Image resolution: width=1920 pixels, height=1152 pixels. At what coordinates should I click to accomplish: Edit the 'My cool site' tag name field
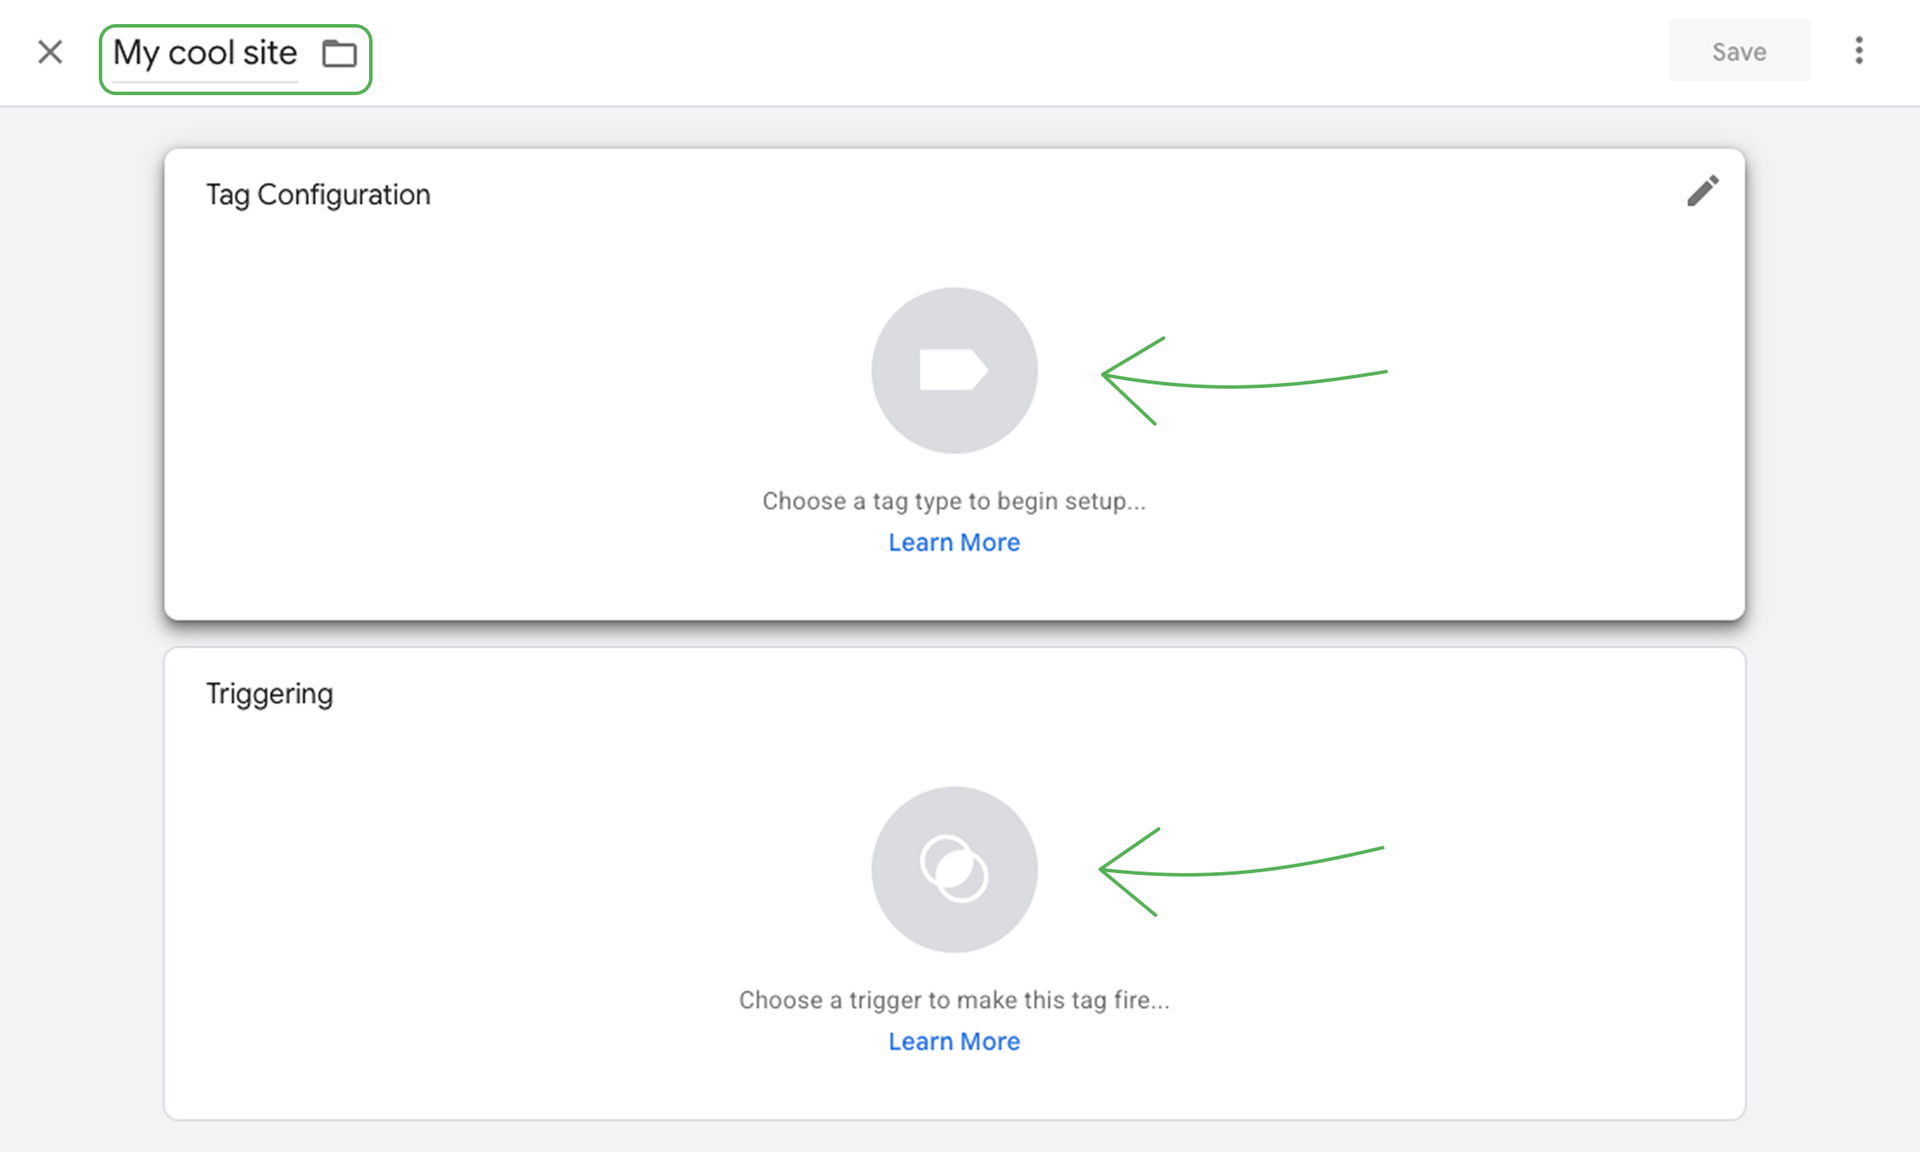(x=205, y=53)
